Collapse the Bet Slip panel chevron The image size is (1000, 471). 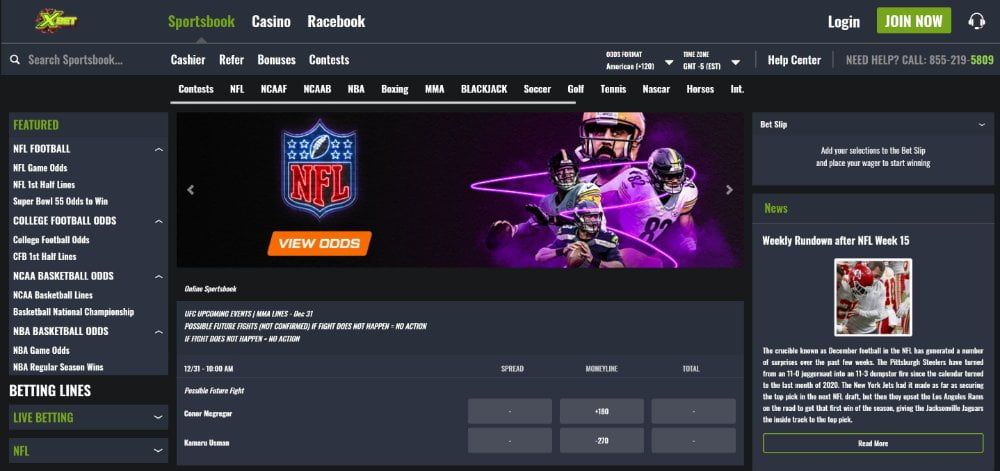(x=982, y=125)
